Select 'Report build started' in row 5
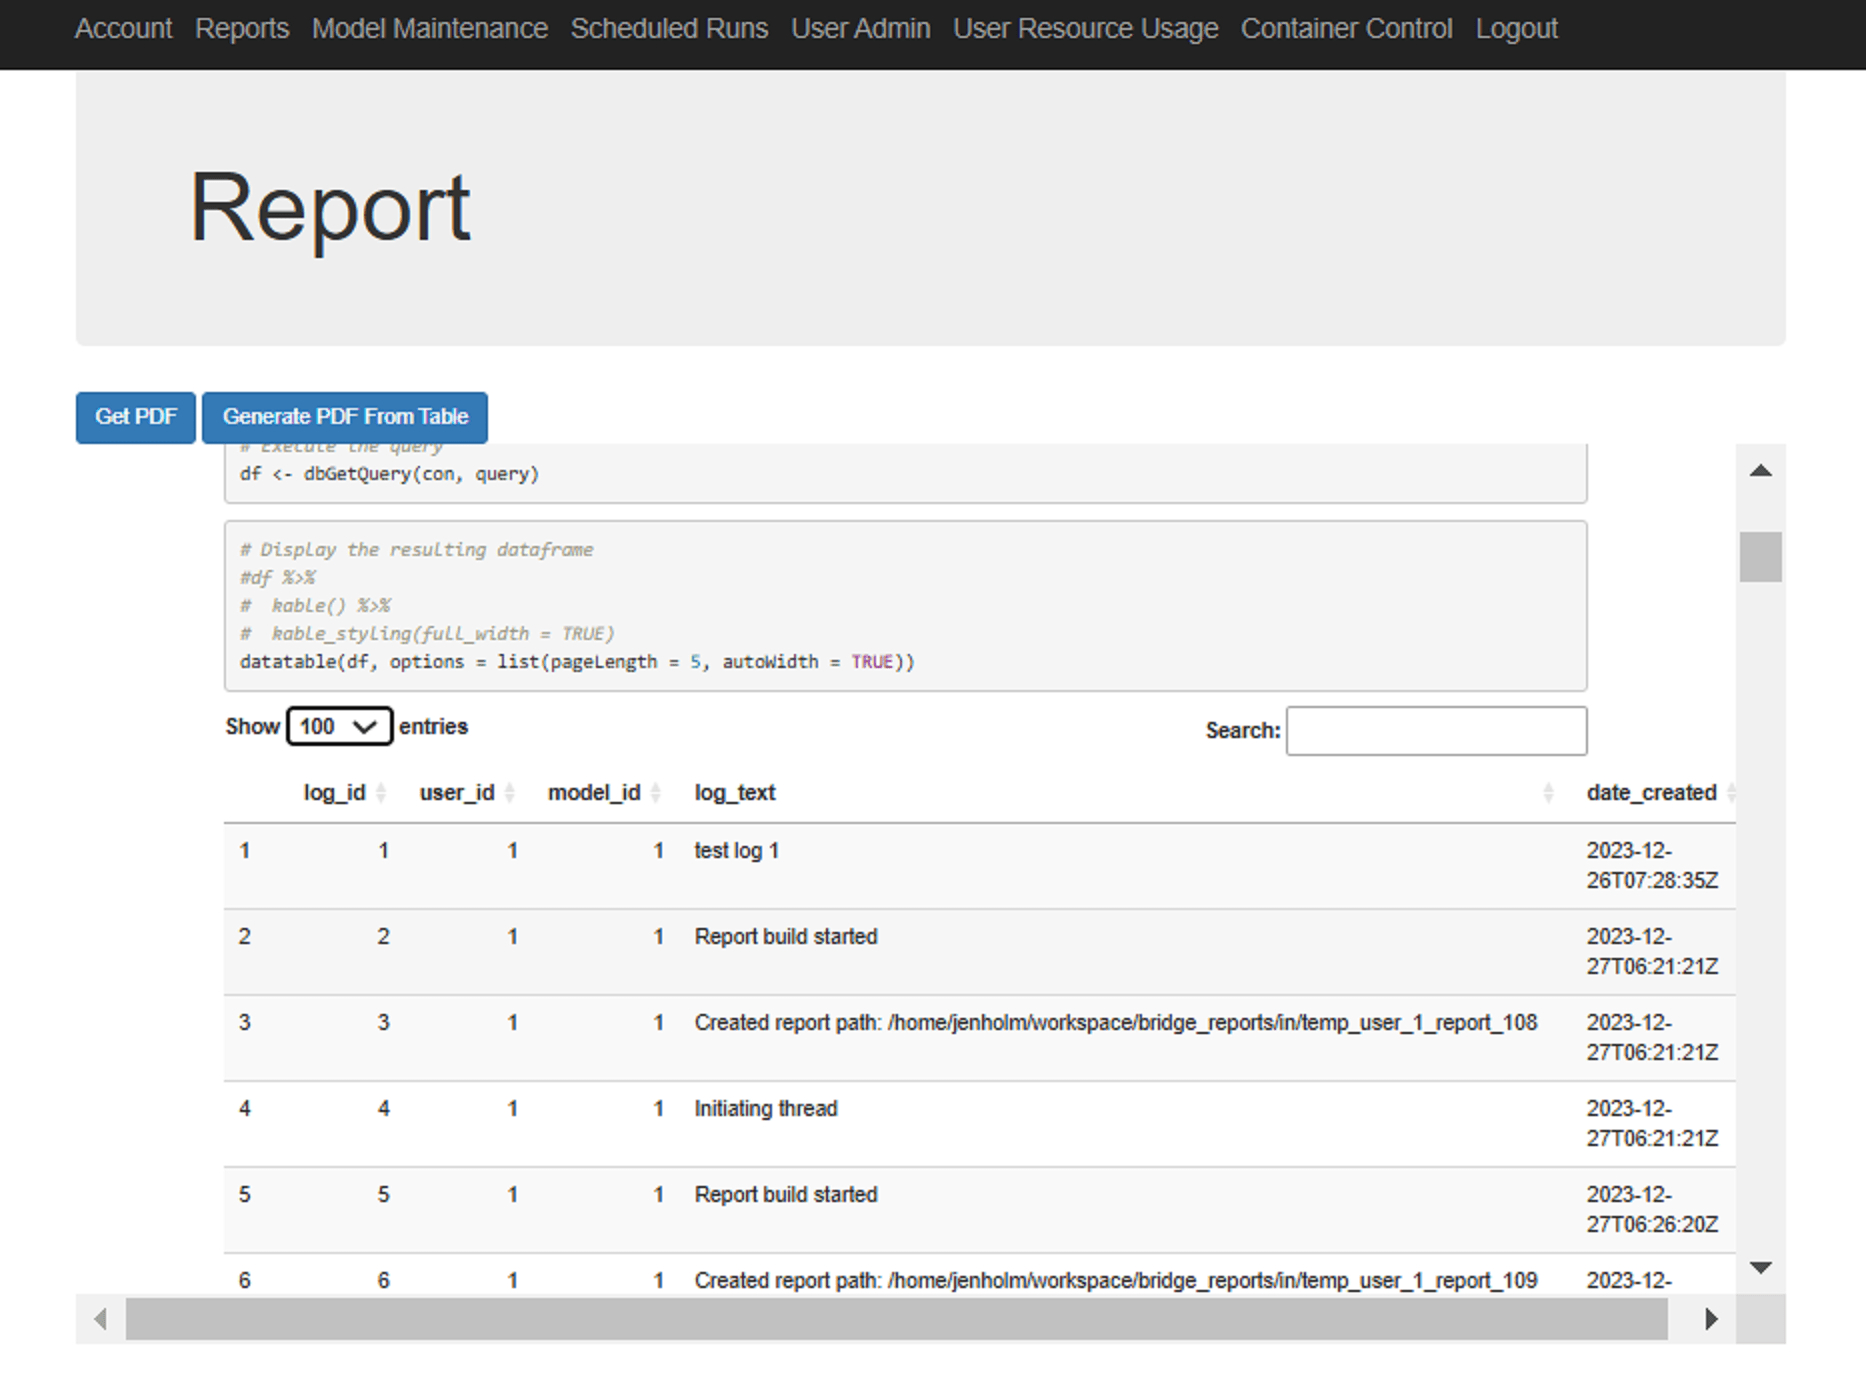Image resolution: width=1866 pixels, height=1394 pixels. click(x=786, y=1195)
